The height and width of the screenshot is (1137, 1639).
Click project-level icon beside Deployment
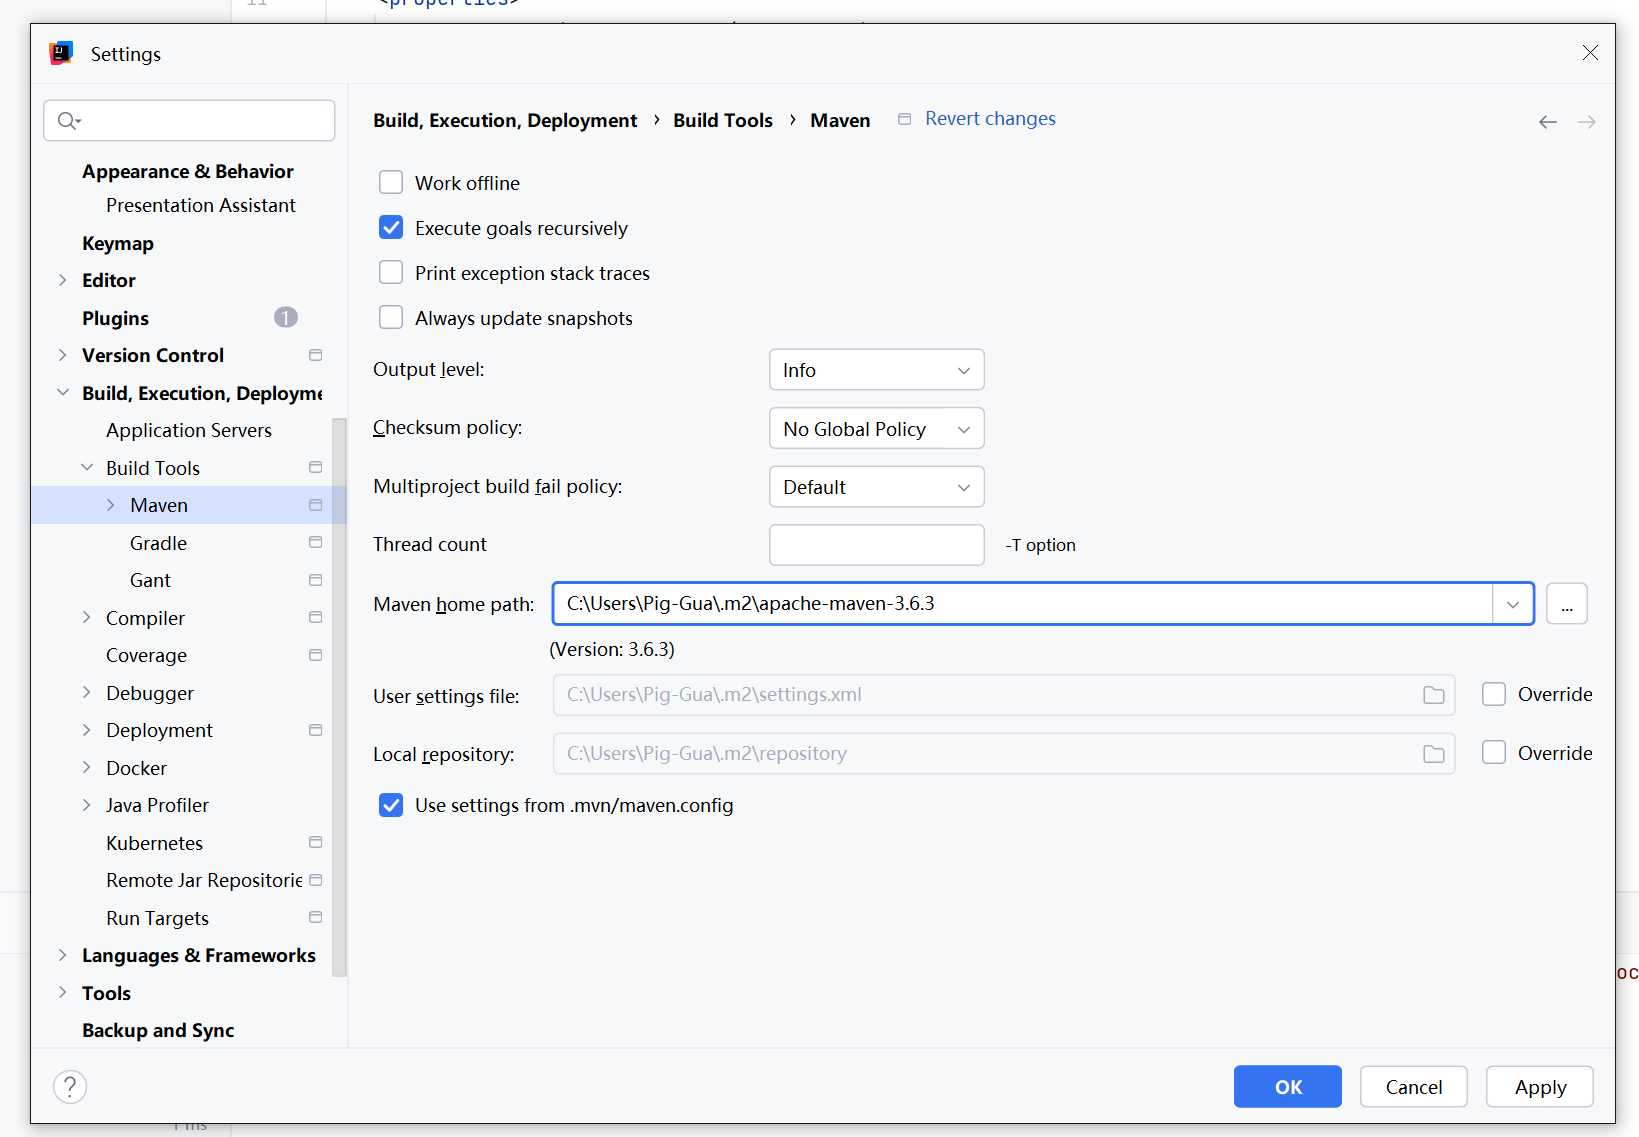pyautogui.click(x=316, y=730)
